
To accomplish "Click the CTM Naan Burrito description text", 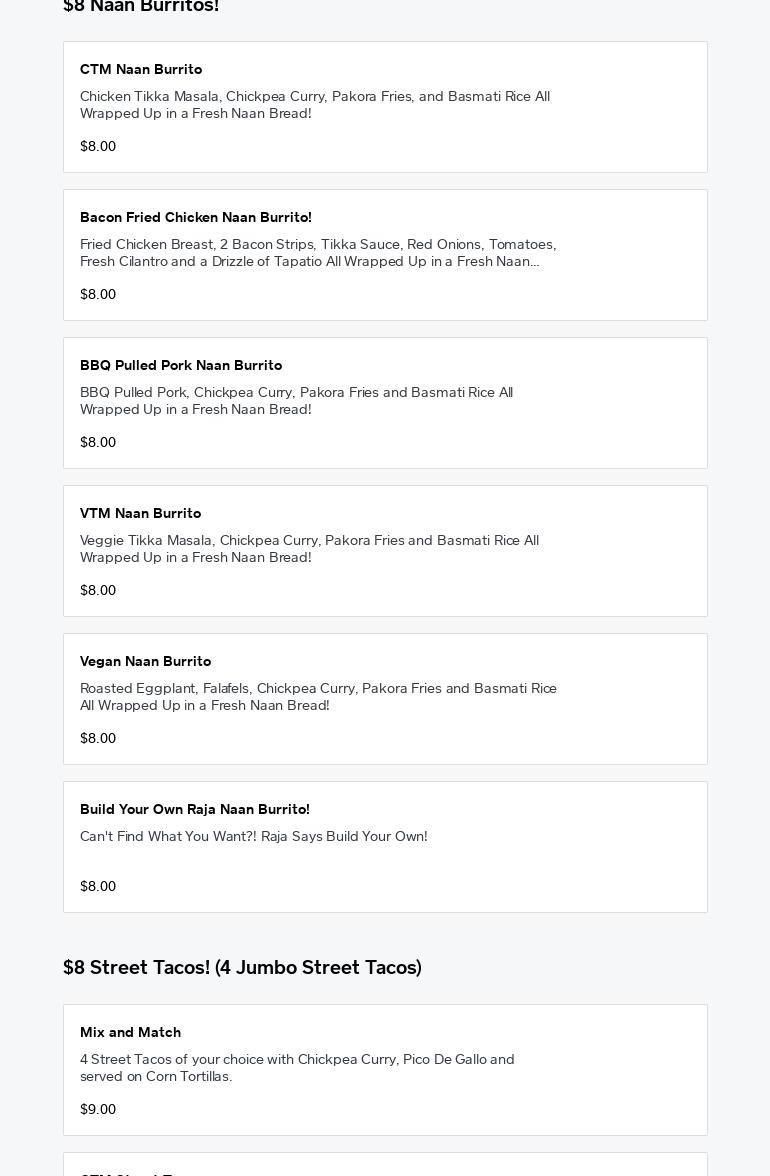I will point(315,105).
